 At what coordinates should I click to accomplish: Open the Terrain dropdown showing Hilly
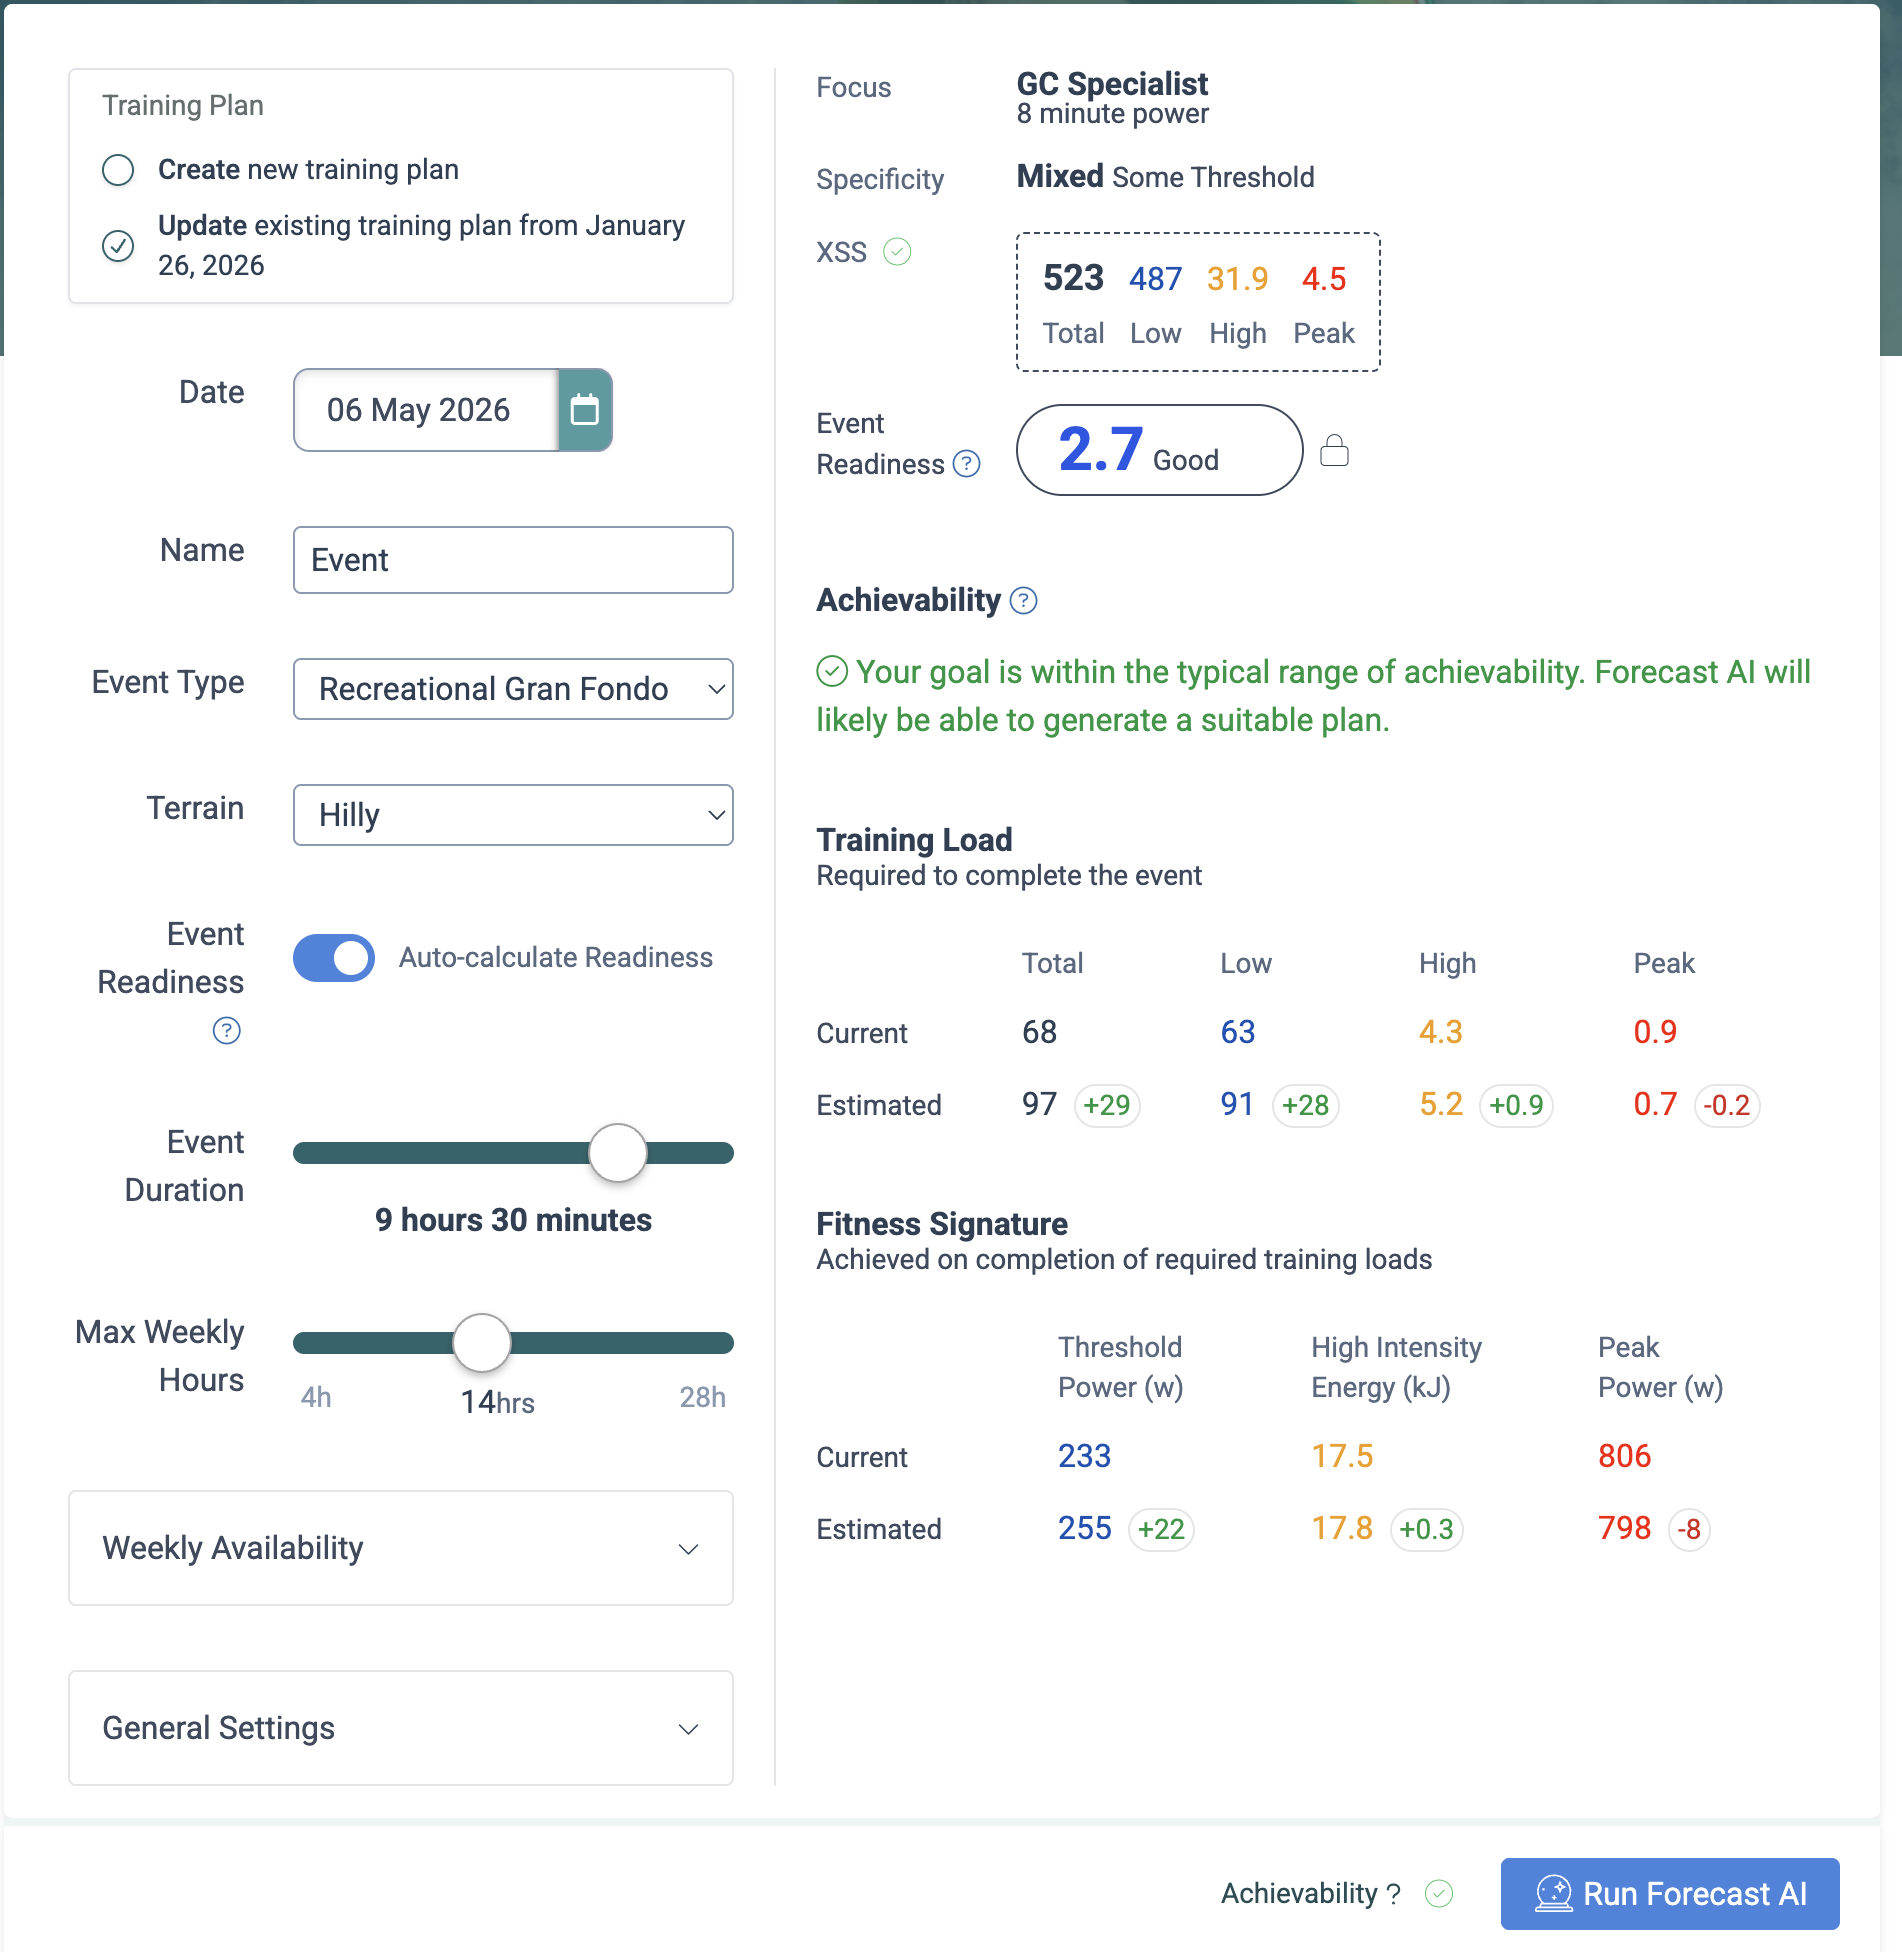click(513, 815)
